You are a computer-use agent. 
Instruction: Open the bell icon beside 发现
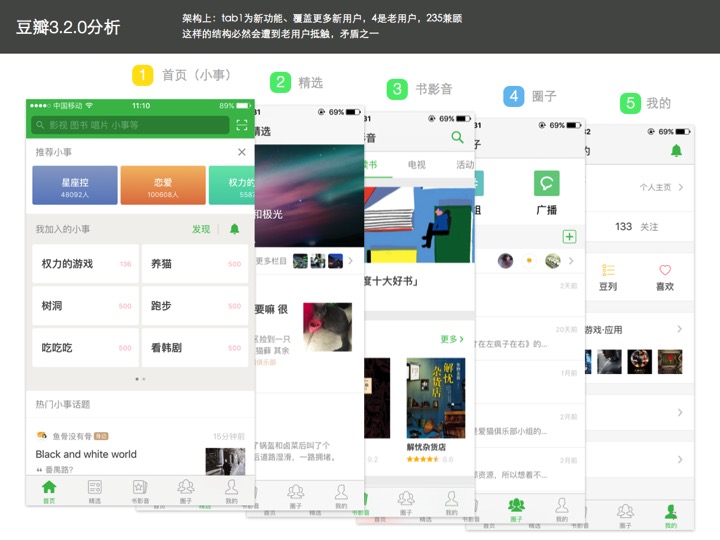(x=234, y=229)
